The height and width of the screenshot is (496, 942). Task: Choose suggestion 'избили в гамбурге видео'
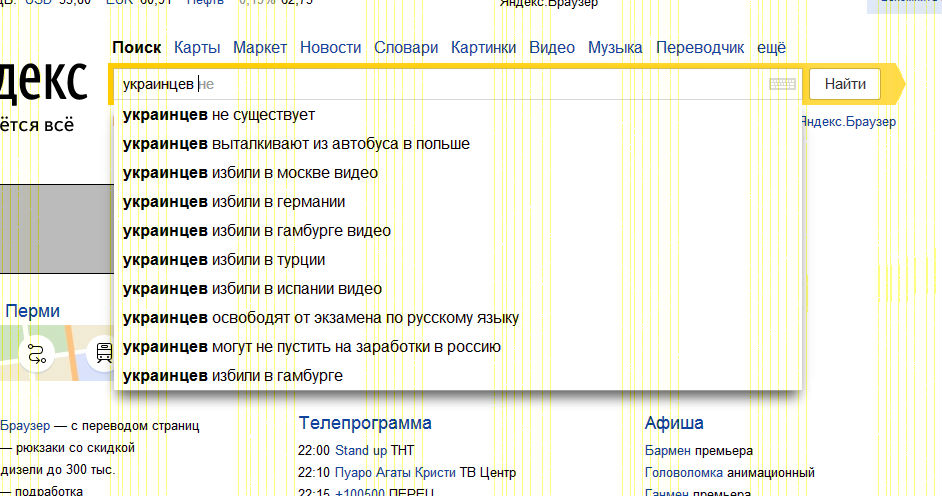click(x=458, y=231)
